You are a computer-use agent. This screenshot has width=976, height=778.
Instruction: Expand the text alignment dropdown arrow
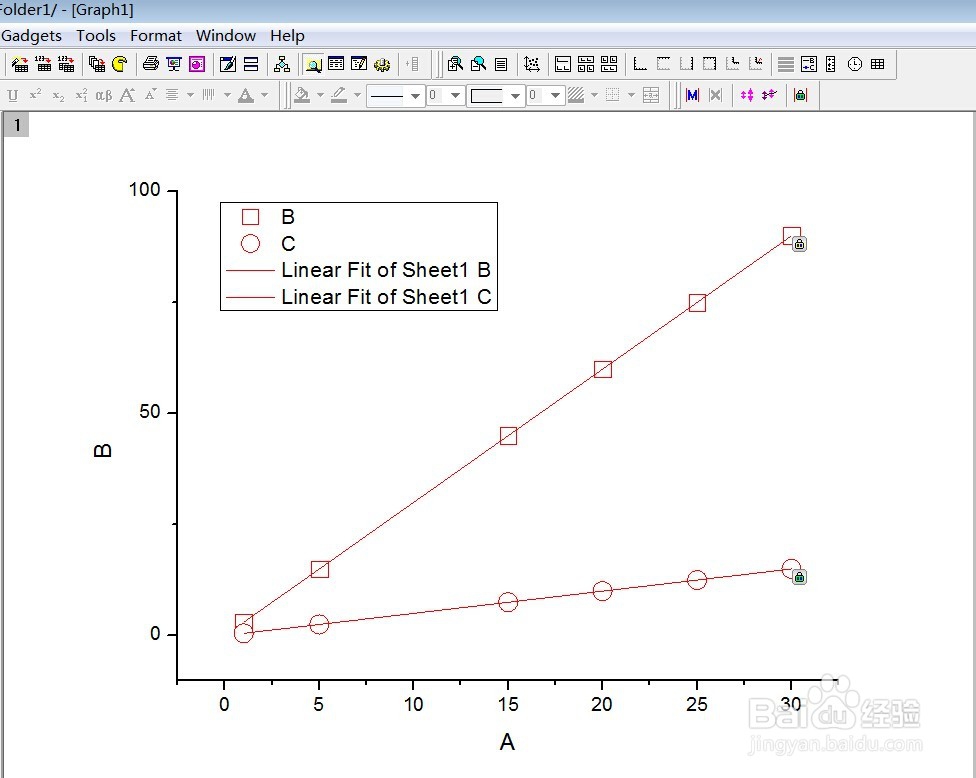click(x=190, y=95)
